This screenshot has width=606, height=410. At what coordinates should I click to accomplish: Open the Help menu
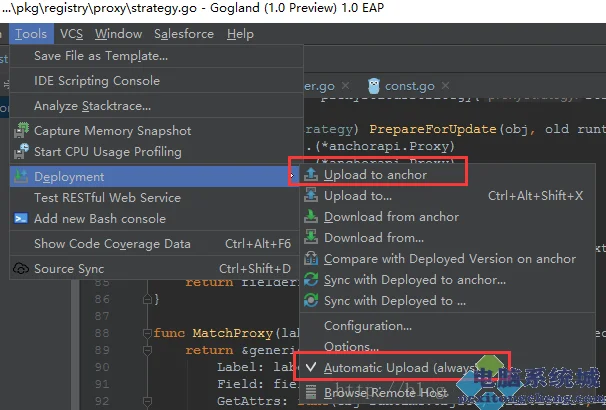click(x=240, y=34)
